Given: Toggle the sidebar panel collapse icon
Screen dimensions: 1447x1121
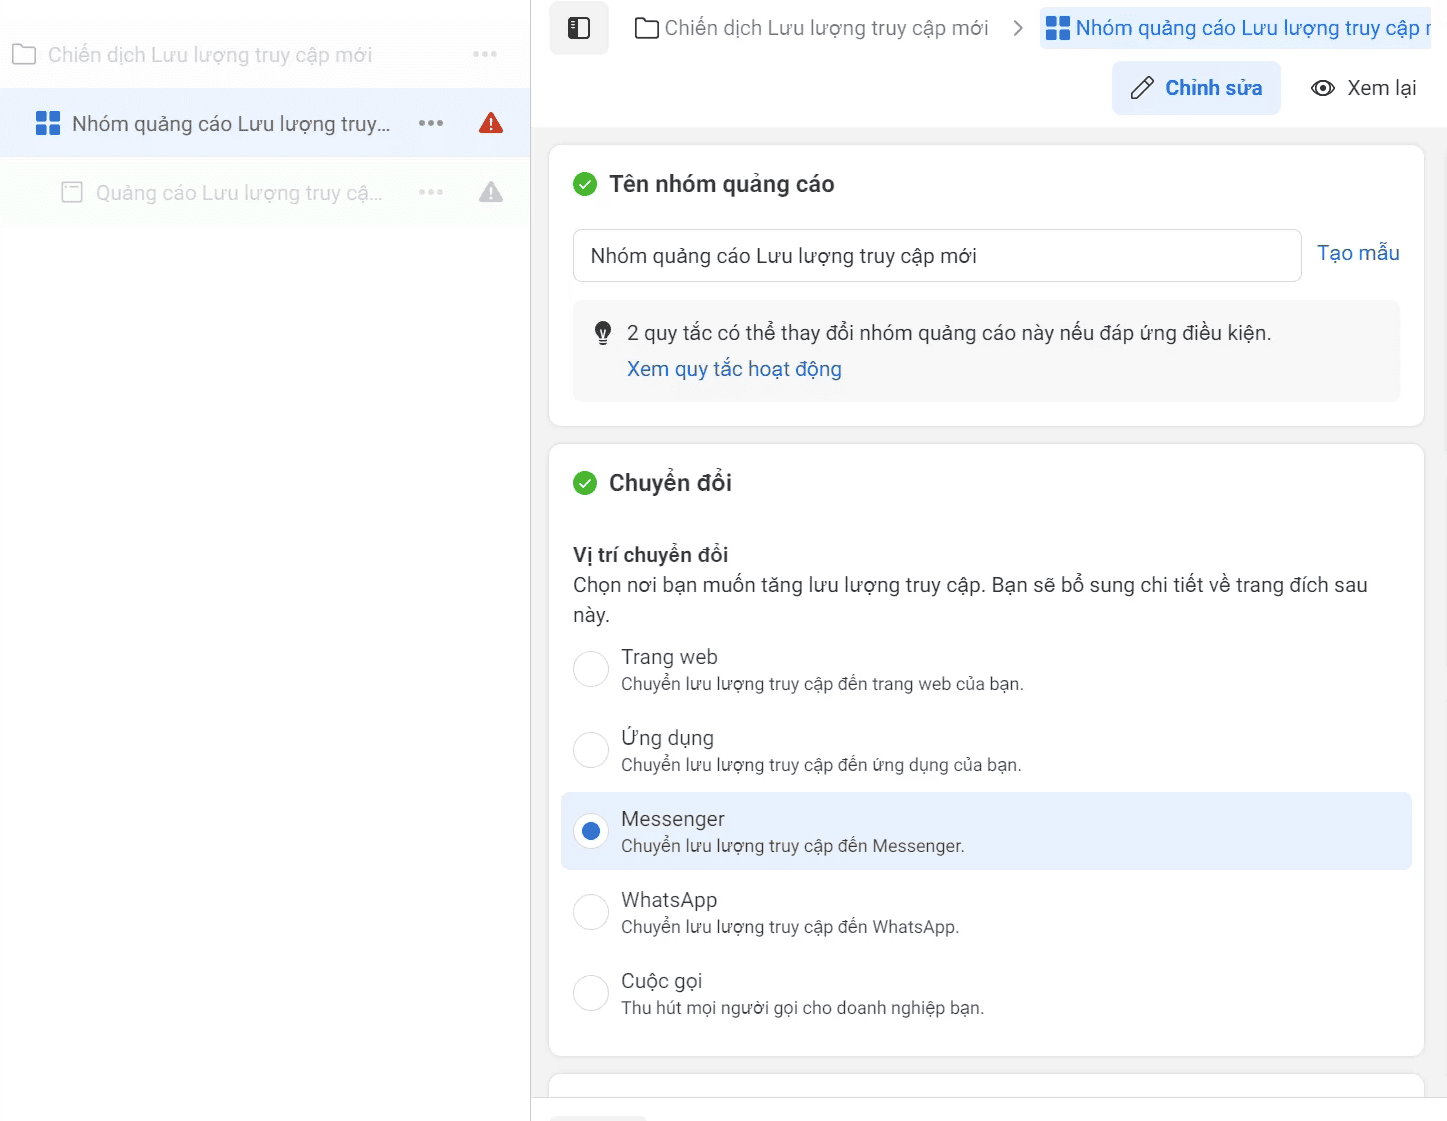Looking at the screenshot, I should click(579, 28).
